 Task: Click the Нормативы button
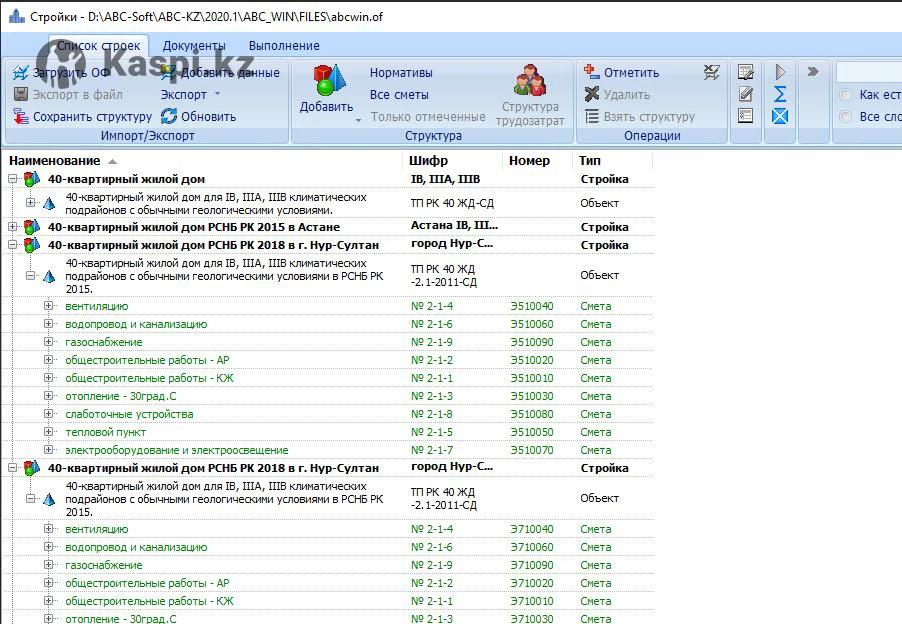[x=401, y=73]
